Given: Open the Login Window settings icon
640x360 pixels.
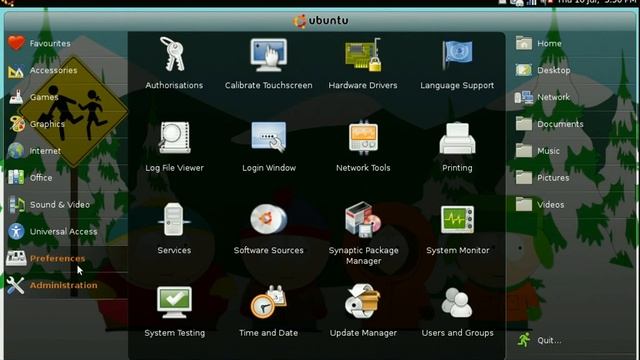Looking at the screenshot, I should [x=269, y=138].
